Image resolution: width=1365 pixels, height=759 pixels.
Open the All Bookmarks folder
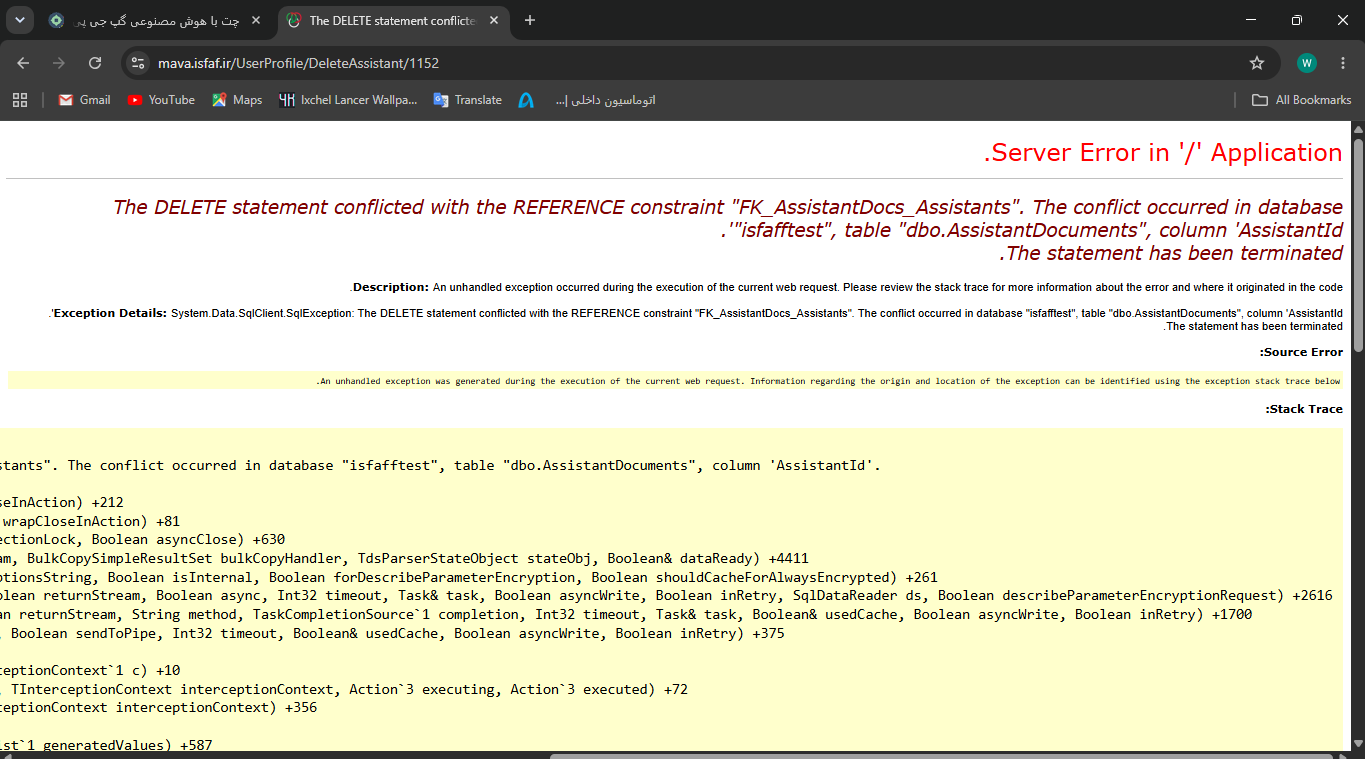(1302, 100)
